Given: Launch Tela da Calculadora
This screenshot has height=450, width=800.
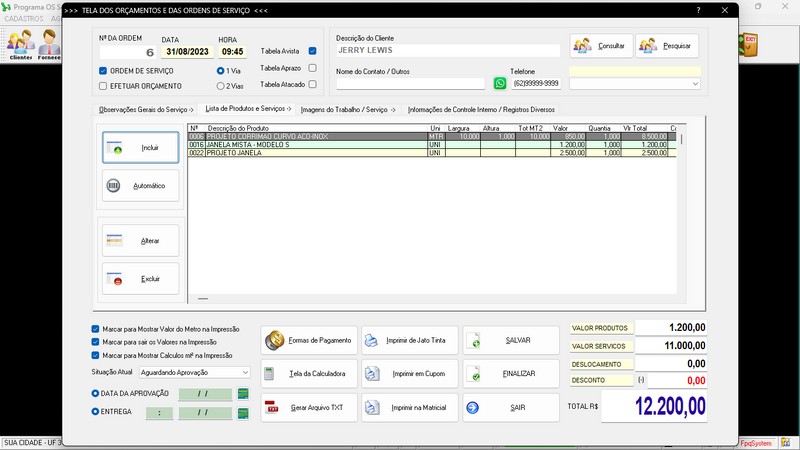Looking at the screenshot, I should [x=307, y=374].
